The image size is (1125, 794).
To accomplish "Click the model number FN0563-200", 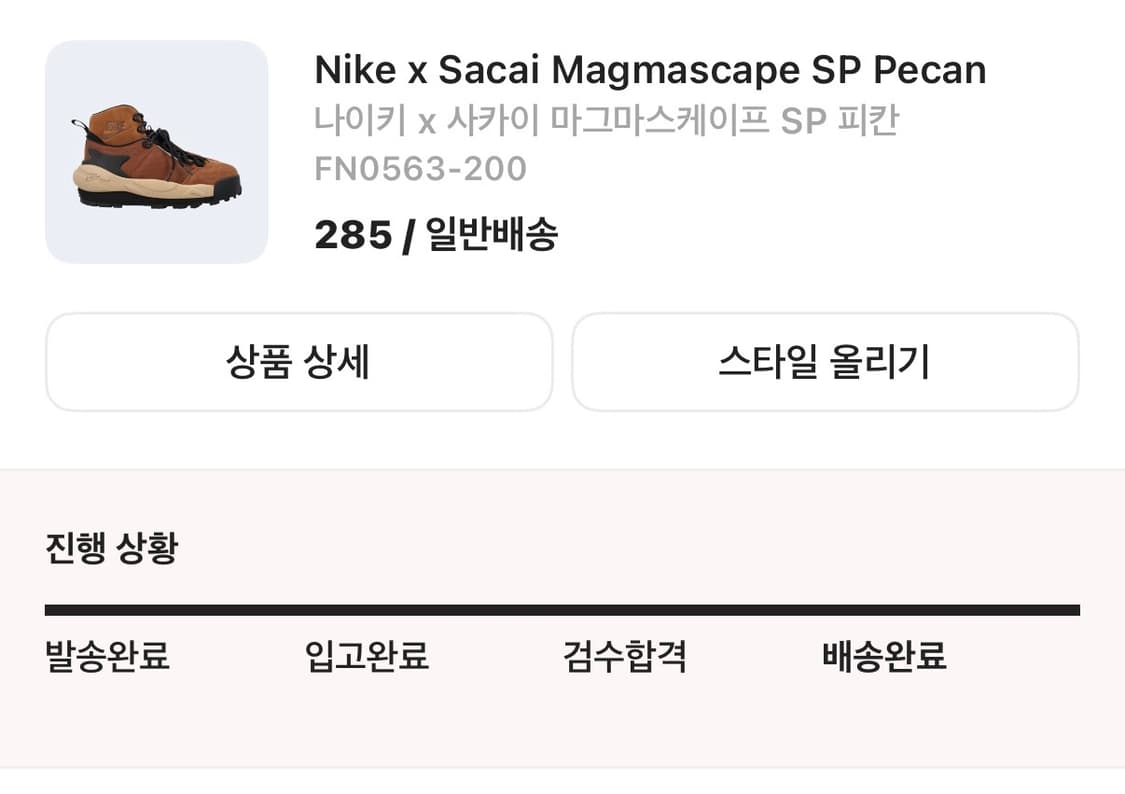I will coord(420,167).
